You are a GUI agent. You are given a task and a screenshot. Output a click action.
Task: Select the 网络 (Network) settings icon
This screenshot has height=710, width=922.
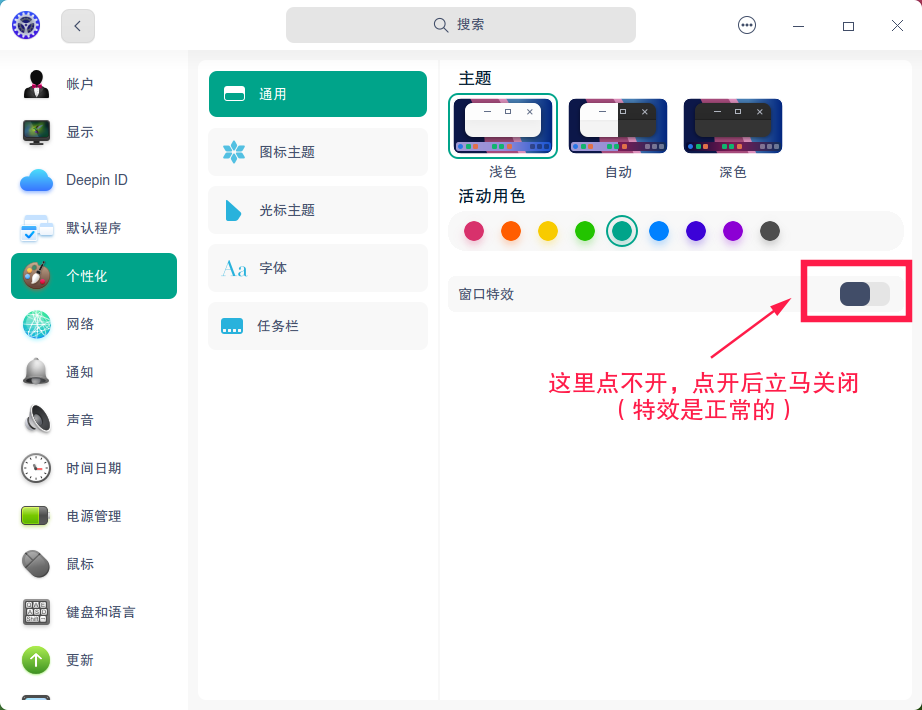point(37,324)
